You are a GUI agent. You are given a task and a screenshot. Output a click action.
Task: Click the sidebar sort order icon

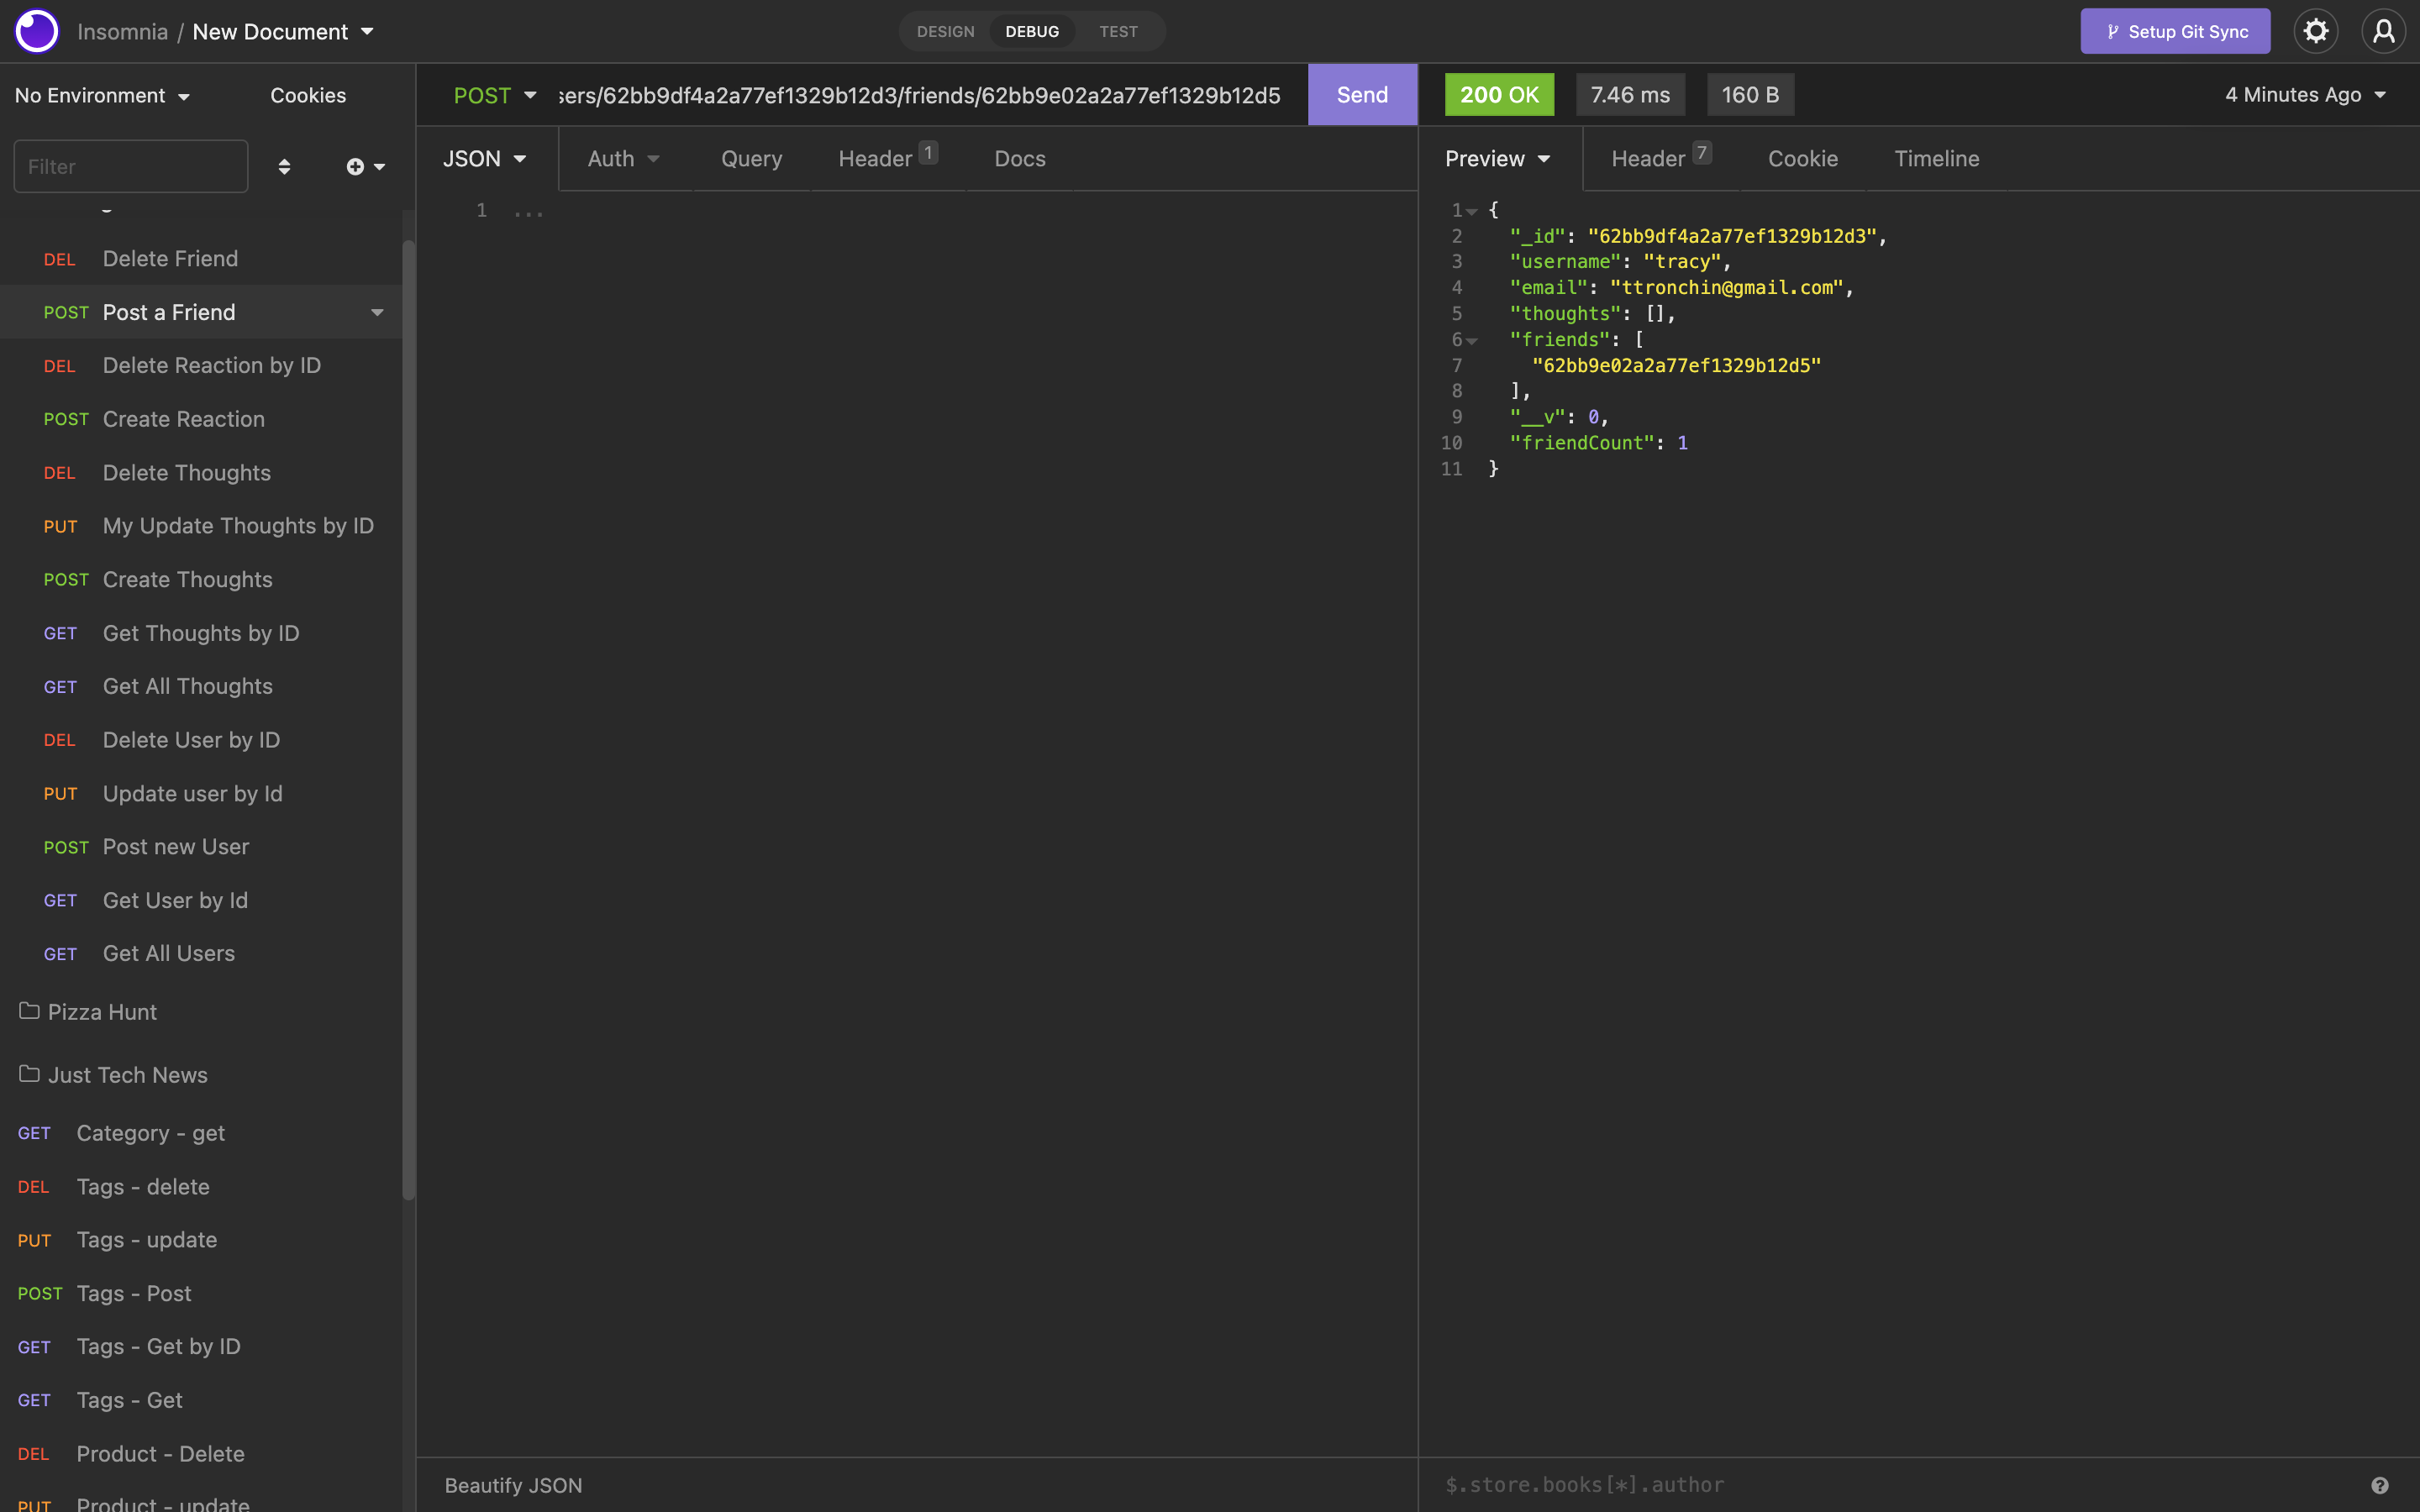coord(285,166)
